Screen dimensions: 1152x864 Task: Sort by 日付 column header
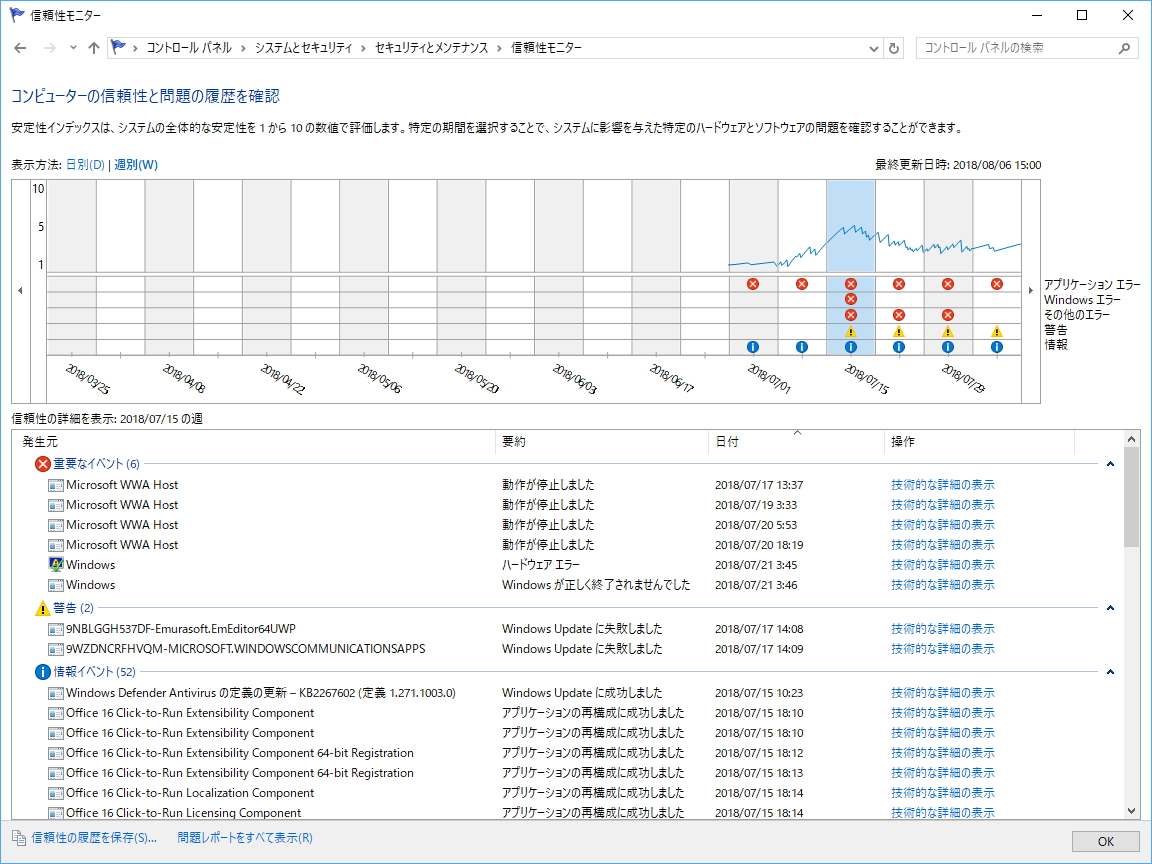click(x=797, y=442)
